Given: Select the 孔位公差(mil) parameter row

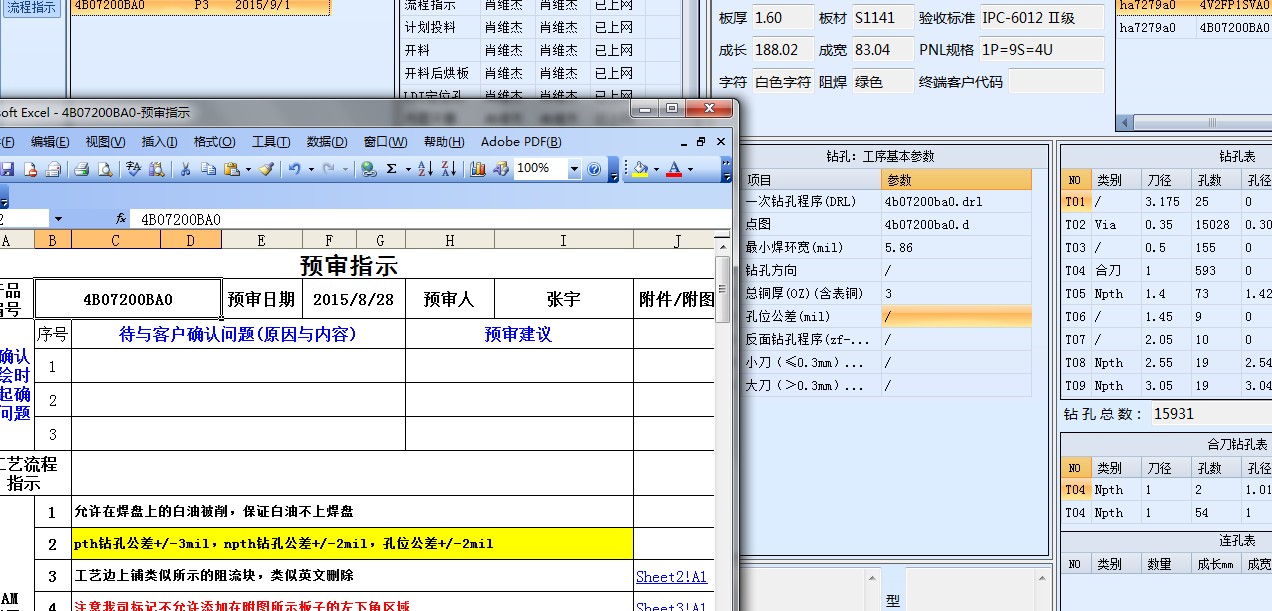Looking at the screenshot, I should (x=888, y=317).
